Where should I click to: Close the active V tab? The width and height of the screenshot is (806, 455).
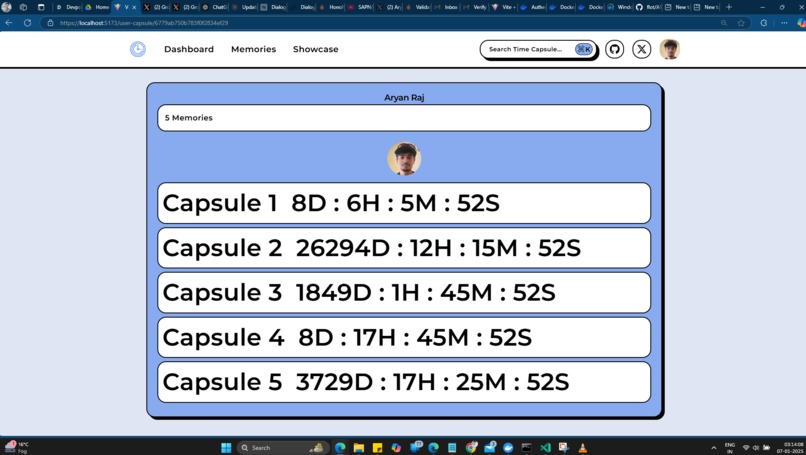(134, 7)
